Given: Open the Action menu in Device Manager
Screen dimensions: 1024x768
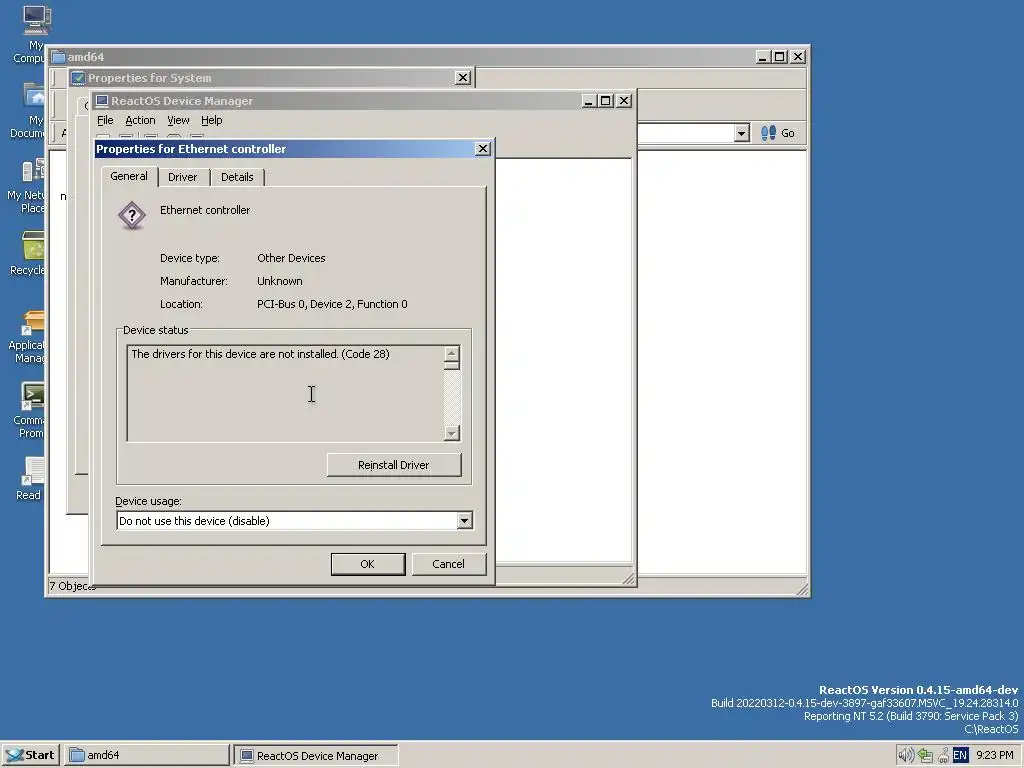Looking at the screenshot, I should coord(140,120).
